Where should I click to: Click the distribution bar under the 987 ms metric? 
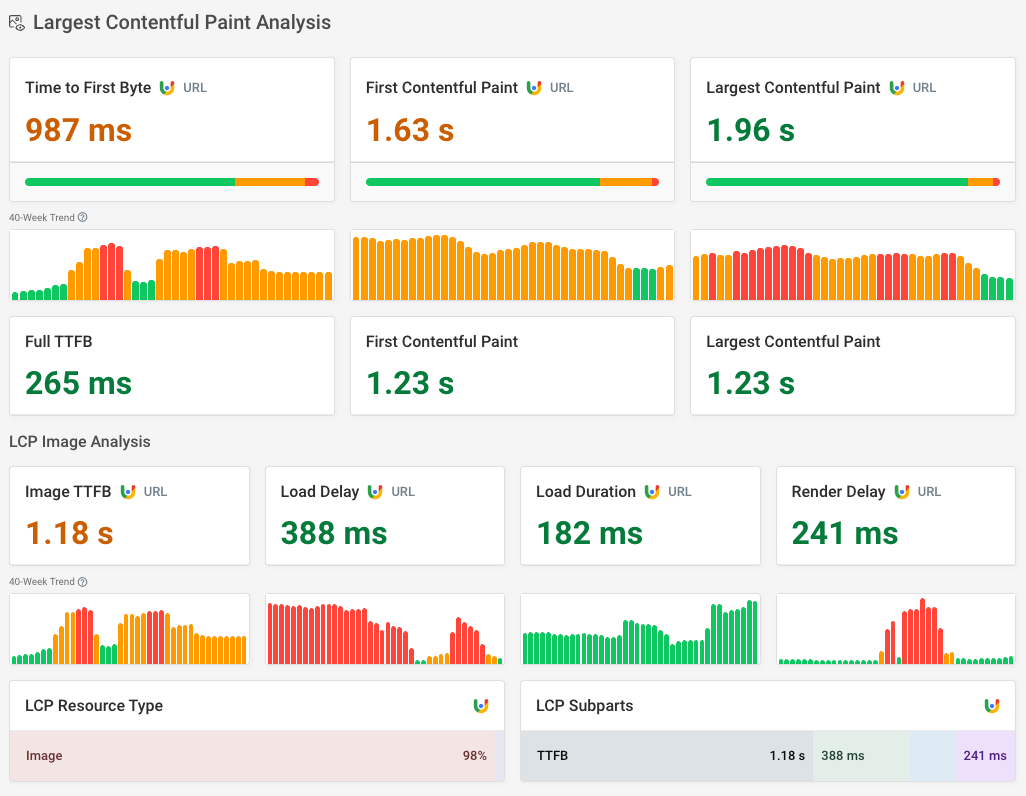click(x=171, y=182)
